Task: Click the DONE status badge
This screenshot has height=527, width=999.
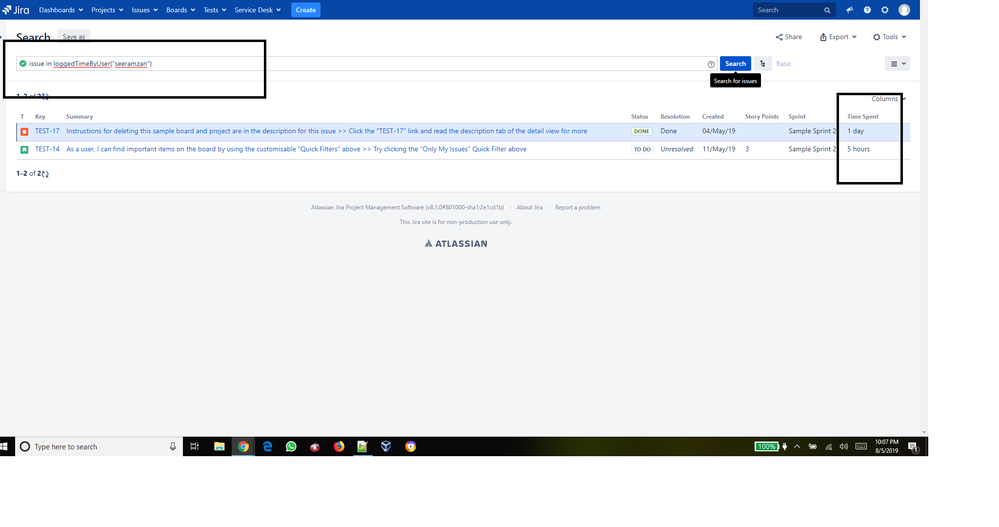Action: coord(642,131)
